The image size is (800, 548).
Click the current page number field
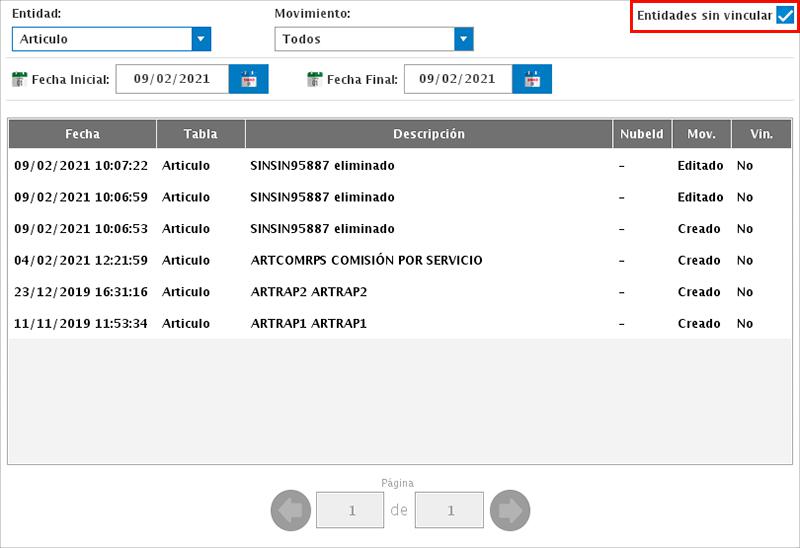pos(350,511)
